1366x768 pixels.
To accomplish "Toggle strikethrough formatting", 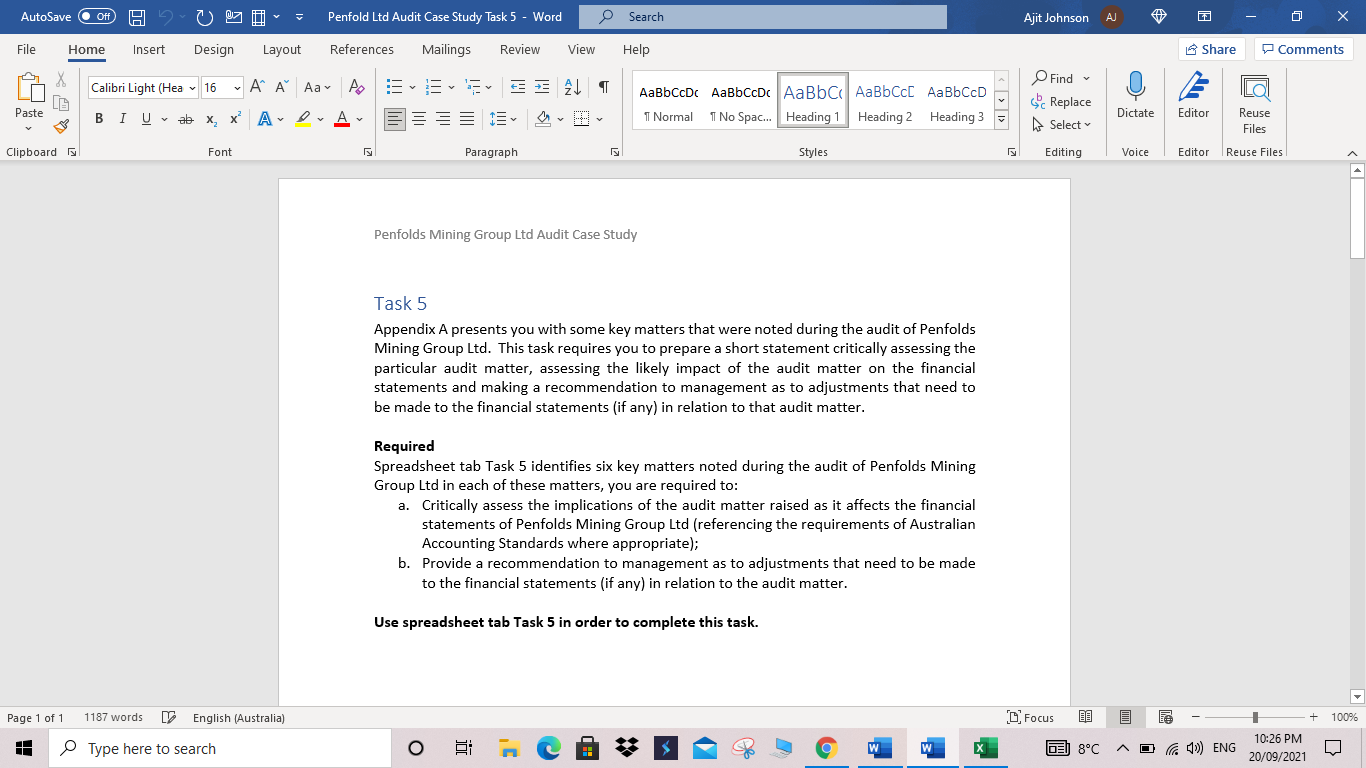I will [184, 118].
